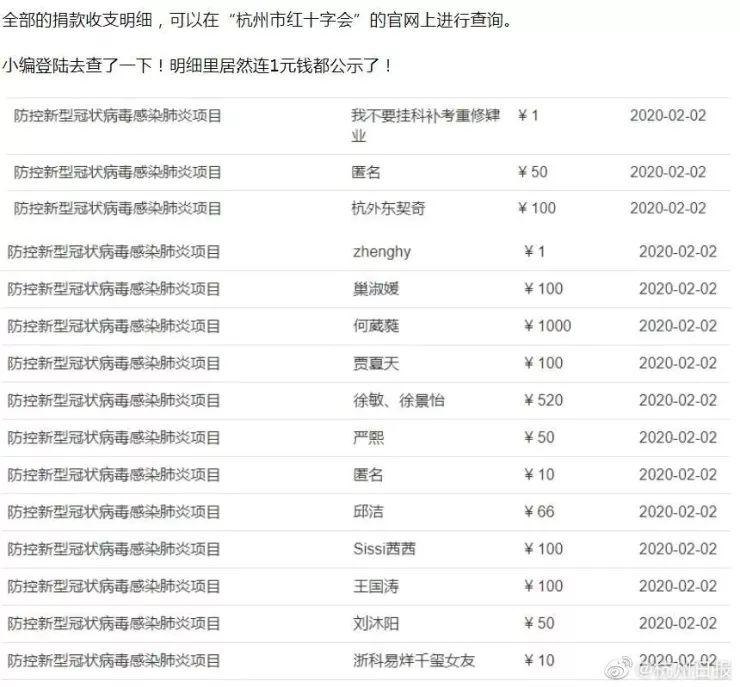
Task: Click the date in the zhenghy row
Action: tap(678, 251)
